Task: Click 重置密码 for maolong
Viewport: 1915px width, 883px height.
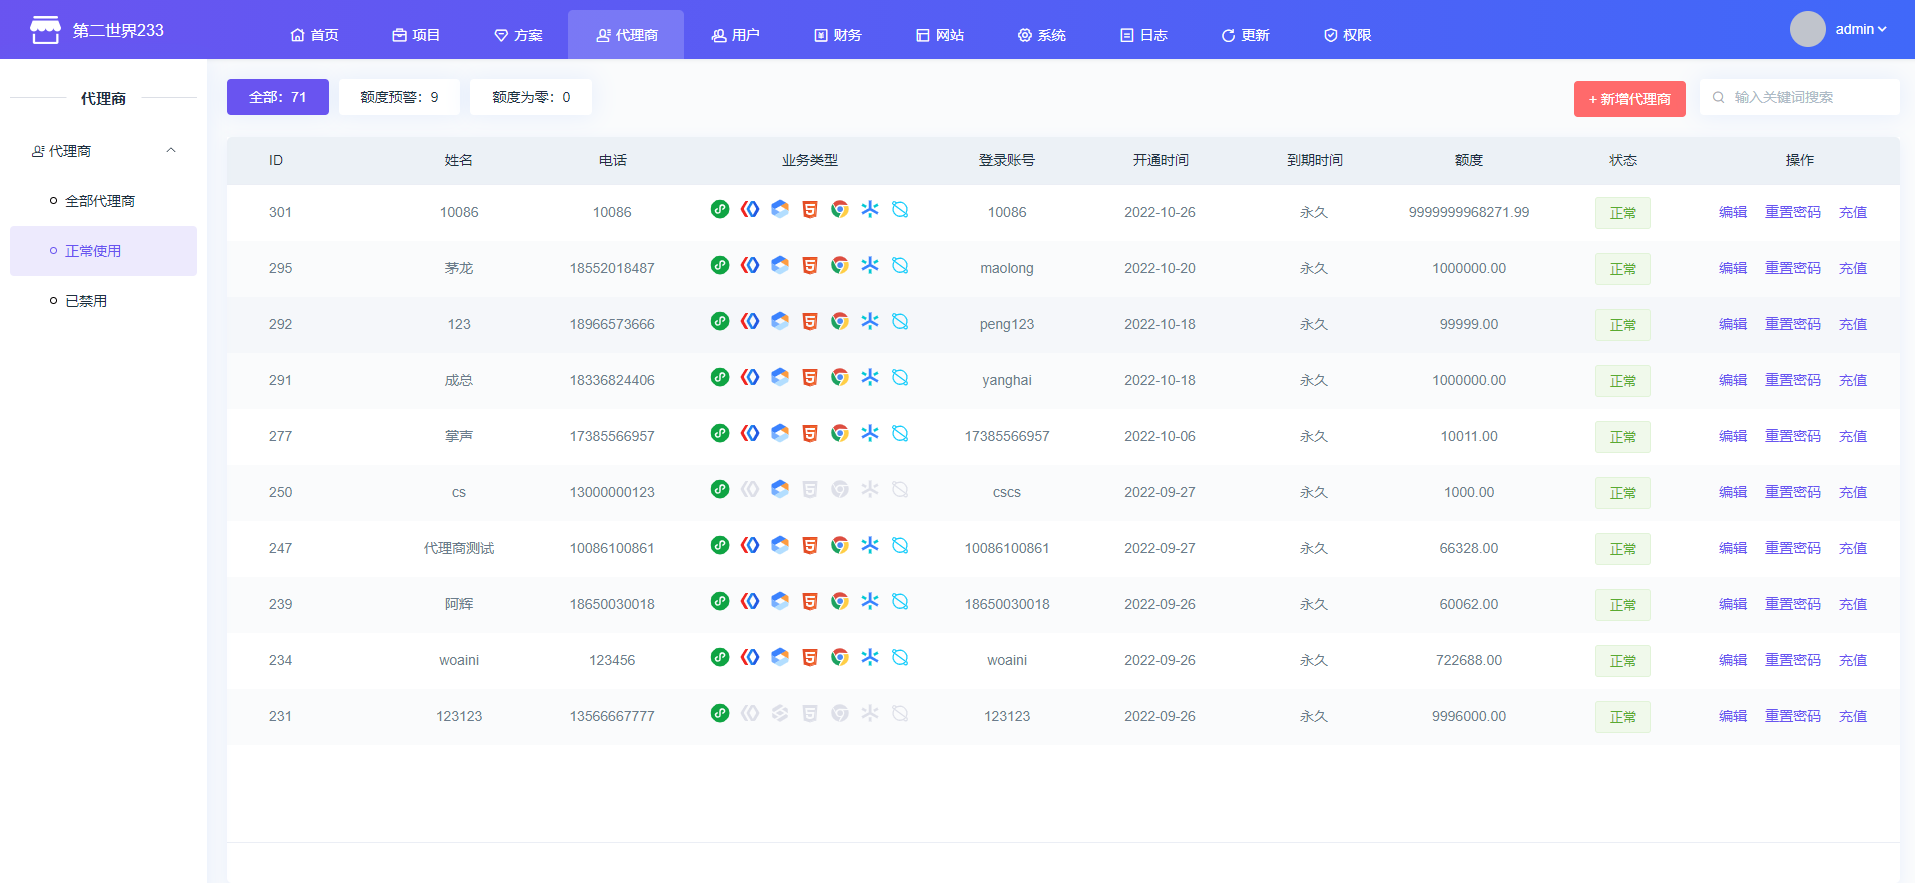Action: pyautogui.click(x=1793, y=268)
